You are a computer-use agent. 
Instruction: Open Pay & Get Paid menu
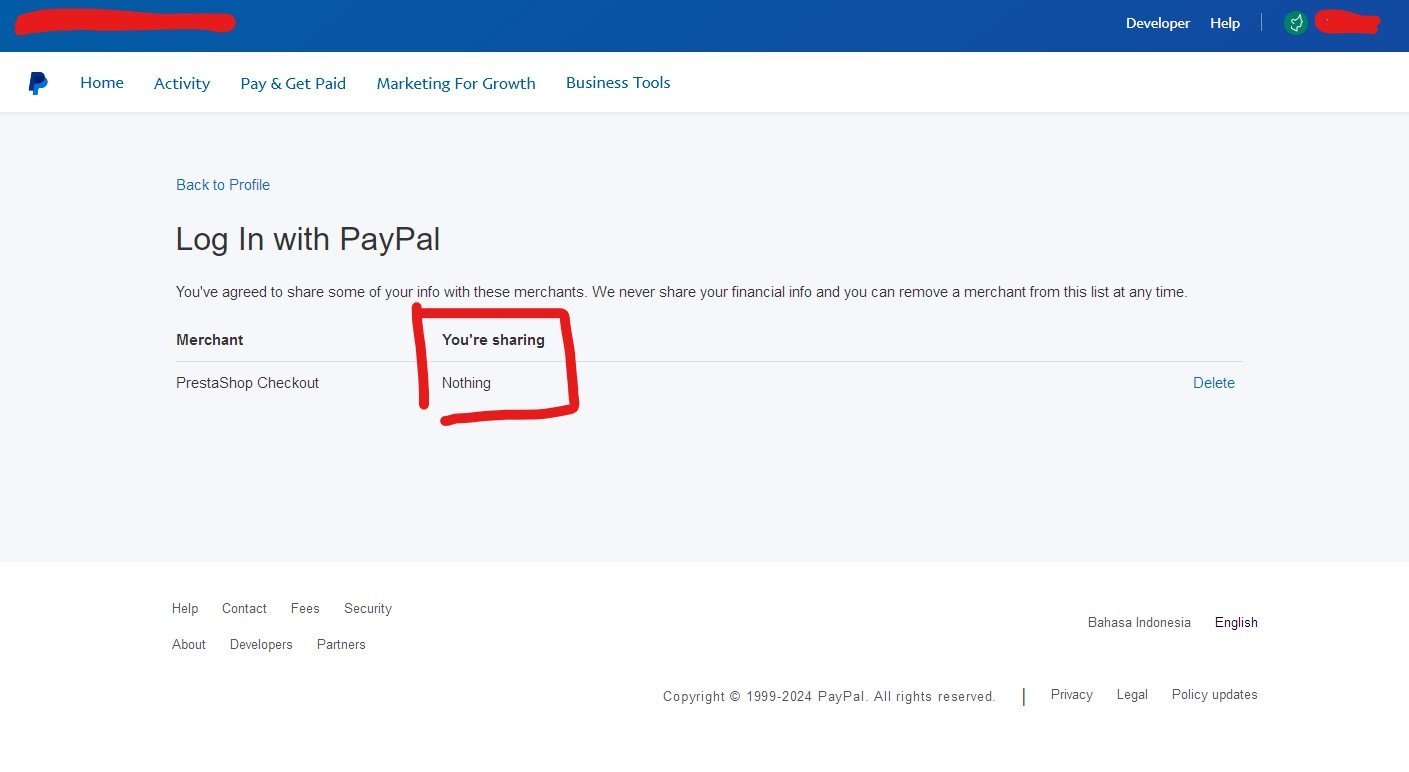click(293, 83)
